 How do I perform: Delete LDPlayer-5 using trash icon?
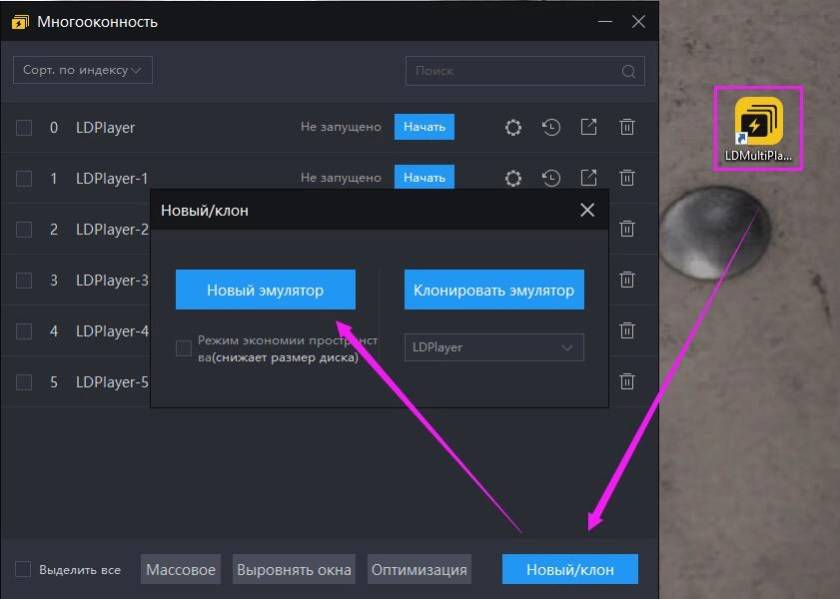coord(627,381)
